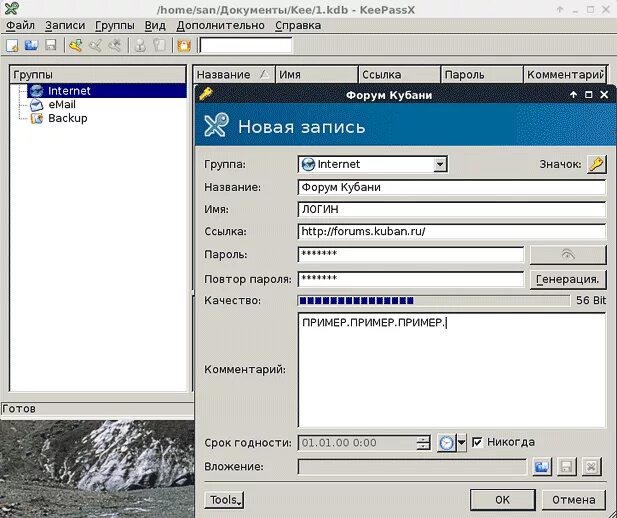Click the delete attachment X icon
The height and width of the screenshot is (518, 617).
[591, 467]
